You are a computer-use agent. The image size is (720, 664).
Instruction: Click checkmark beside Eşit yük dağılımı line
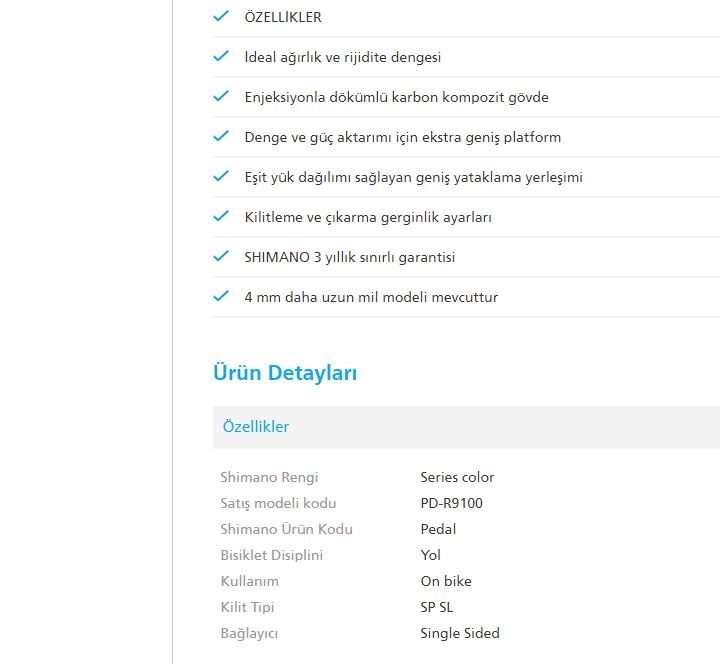(x=221, y=177)
